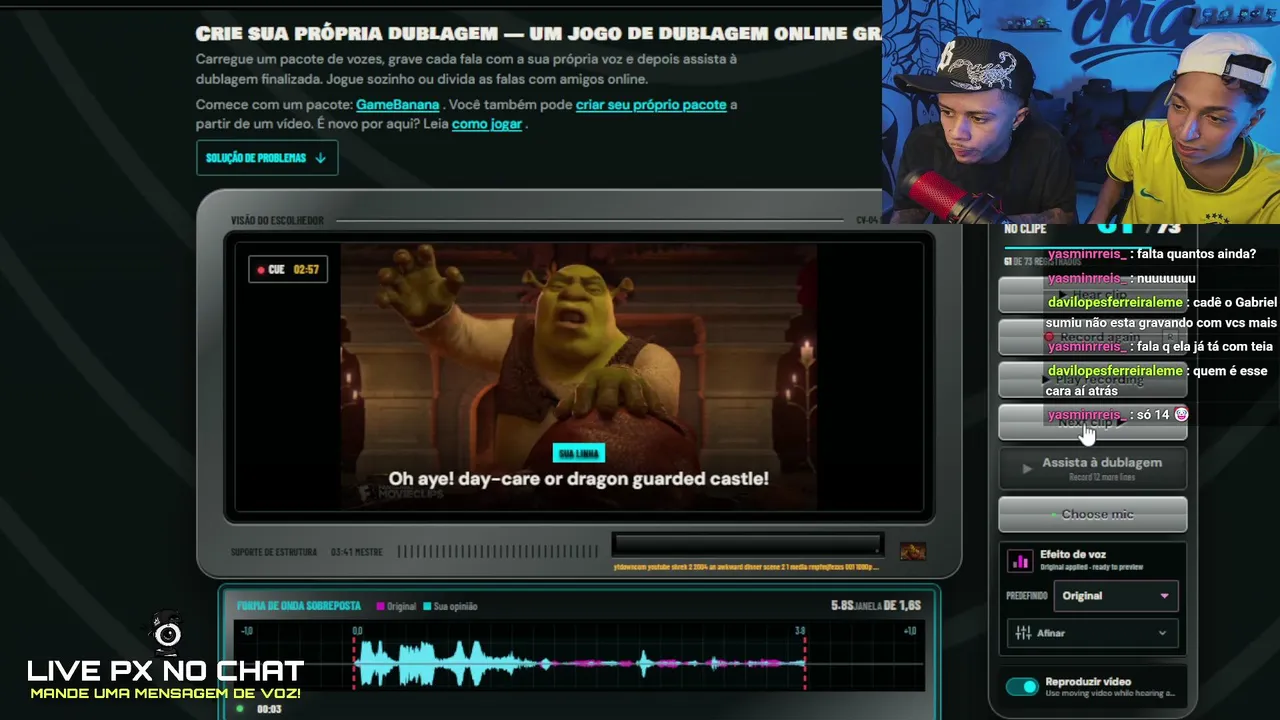The image size is (1280, 720).
Task: Expand the Afinar tuning section
Action: pyautogui.click(x=1092, y=633)
